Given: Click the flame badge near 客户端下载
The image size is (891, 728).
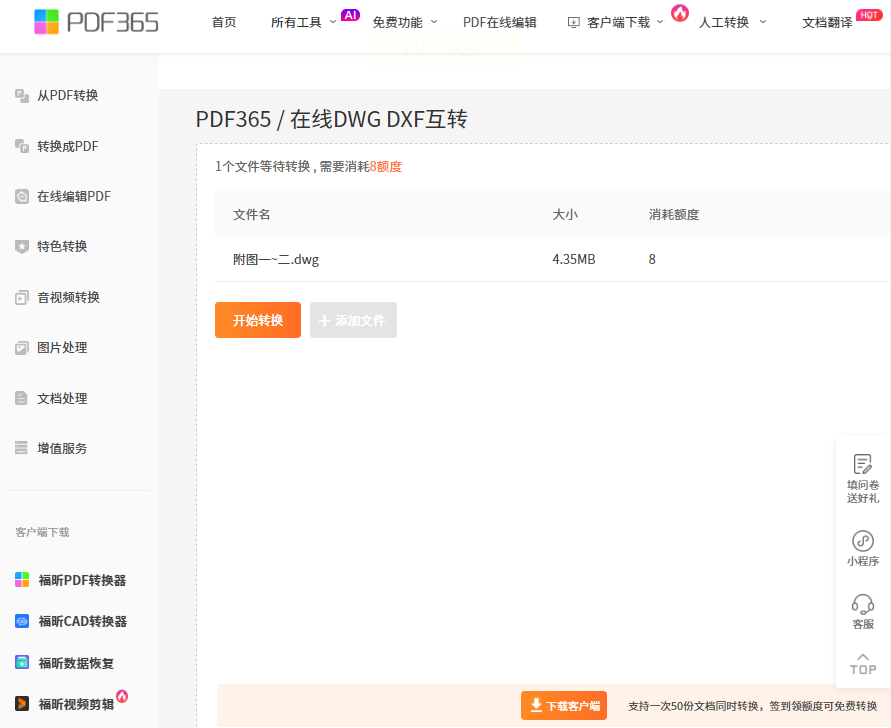Looking at the screenshot, I should [x=680, y=13].
